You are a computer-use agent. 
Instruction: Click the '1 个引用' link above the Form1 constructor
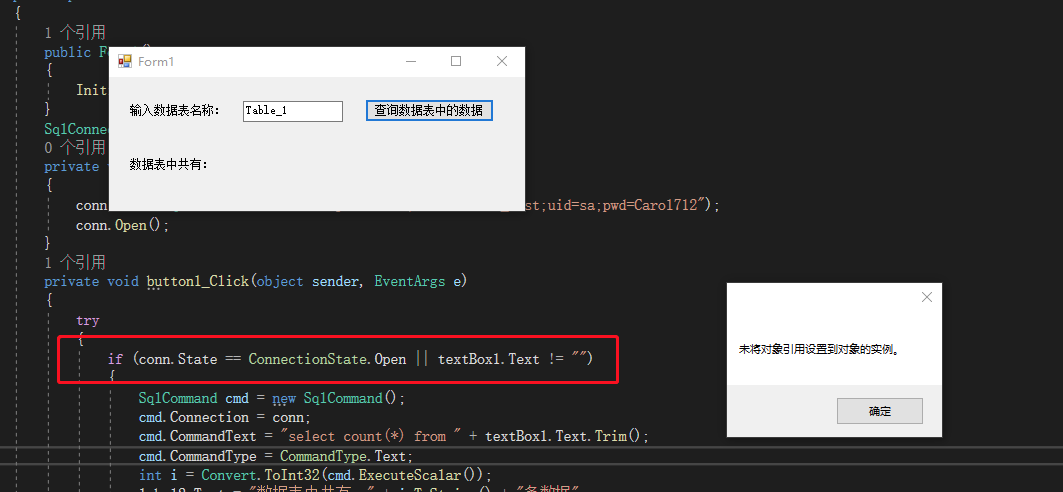pyautogui.click(x=75, y=33)
